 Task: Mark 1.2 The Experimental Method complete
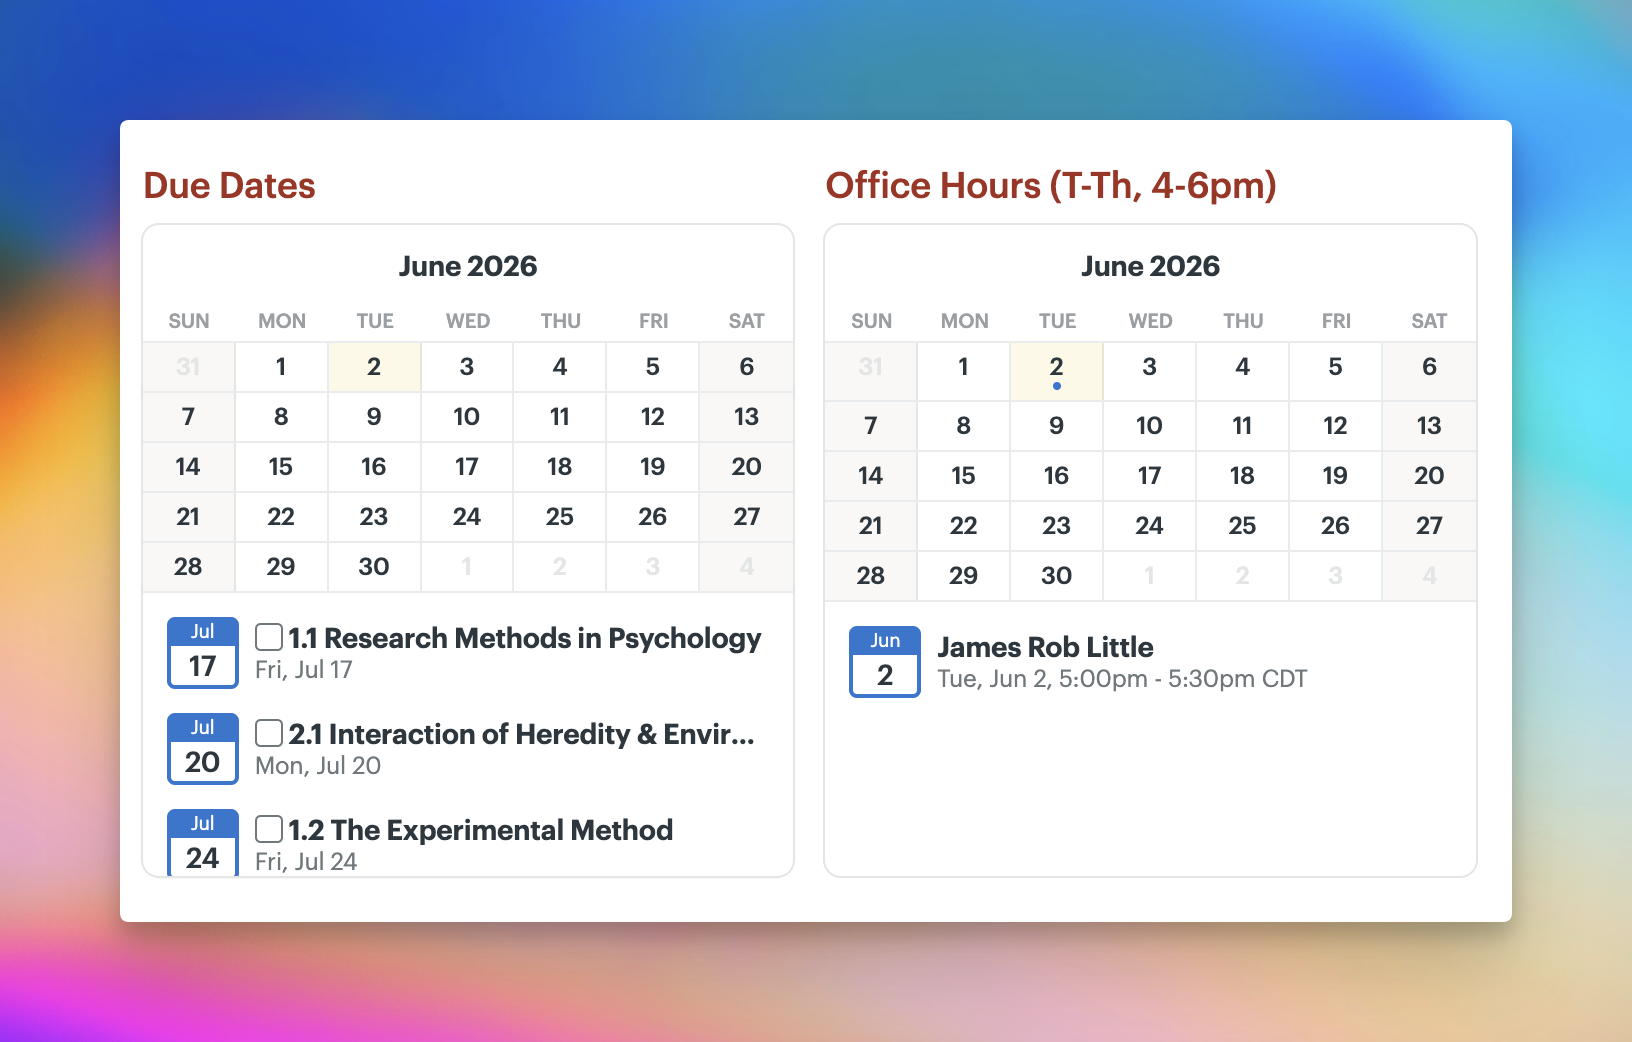click(269, 829)
